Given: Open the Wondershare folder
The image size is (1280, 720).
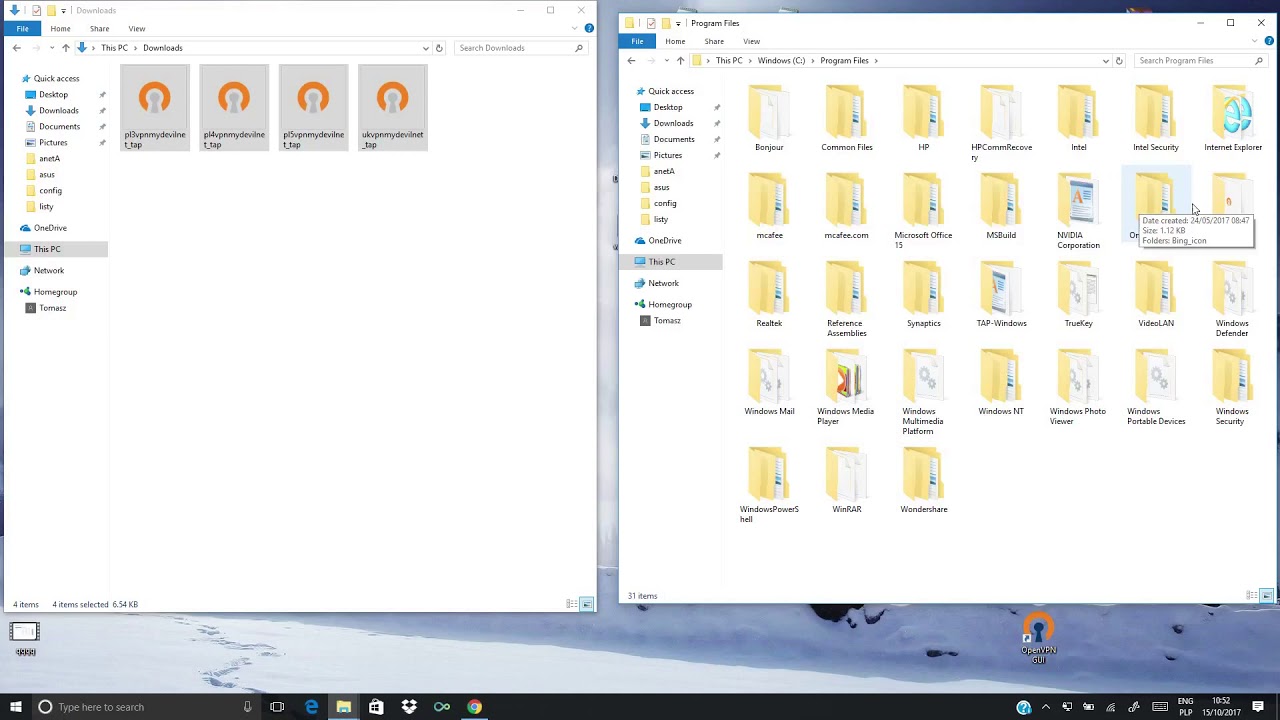Looking at the screenshot, I should coord(923,481).
